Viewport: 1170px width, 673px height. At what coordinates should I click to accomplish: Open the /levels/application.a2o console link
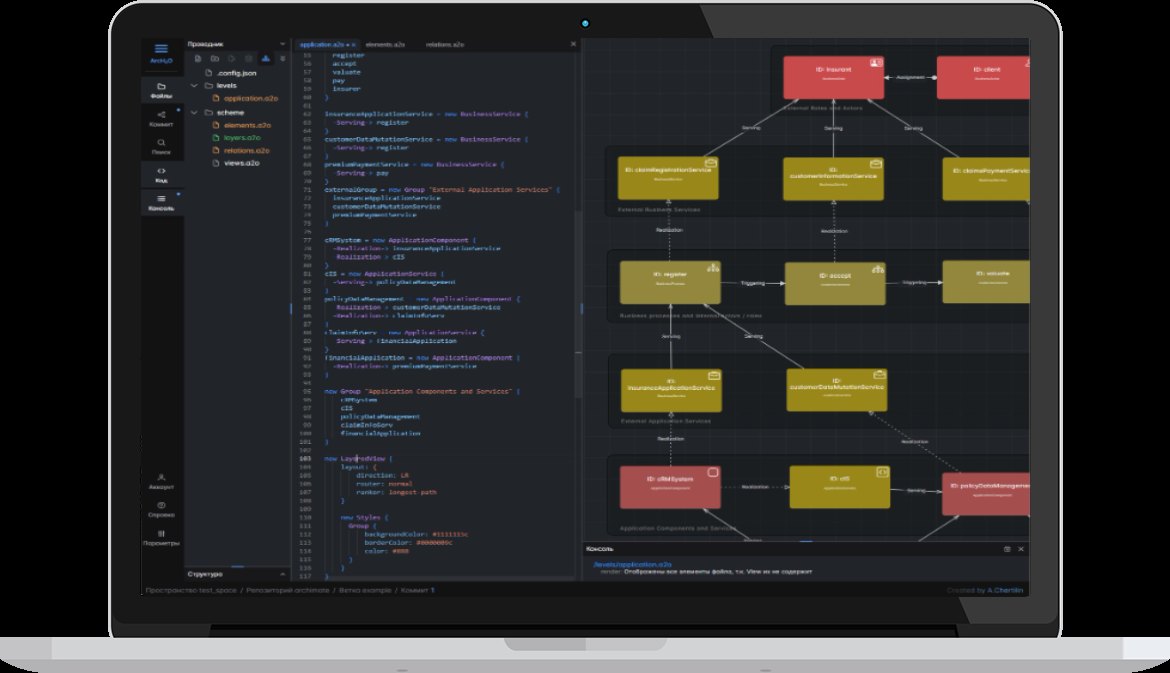pos(632,565)
